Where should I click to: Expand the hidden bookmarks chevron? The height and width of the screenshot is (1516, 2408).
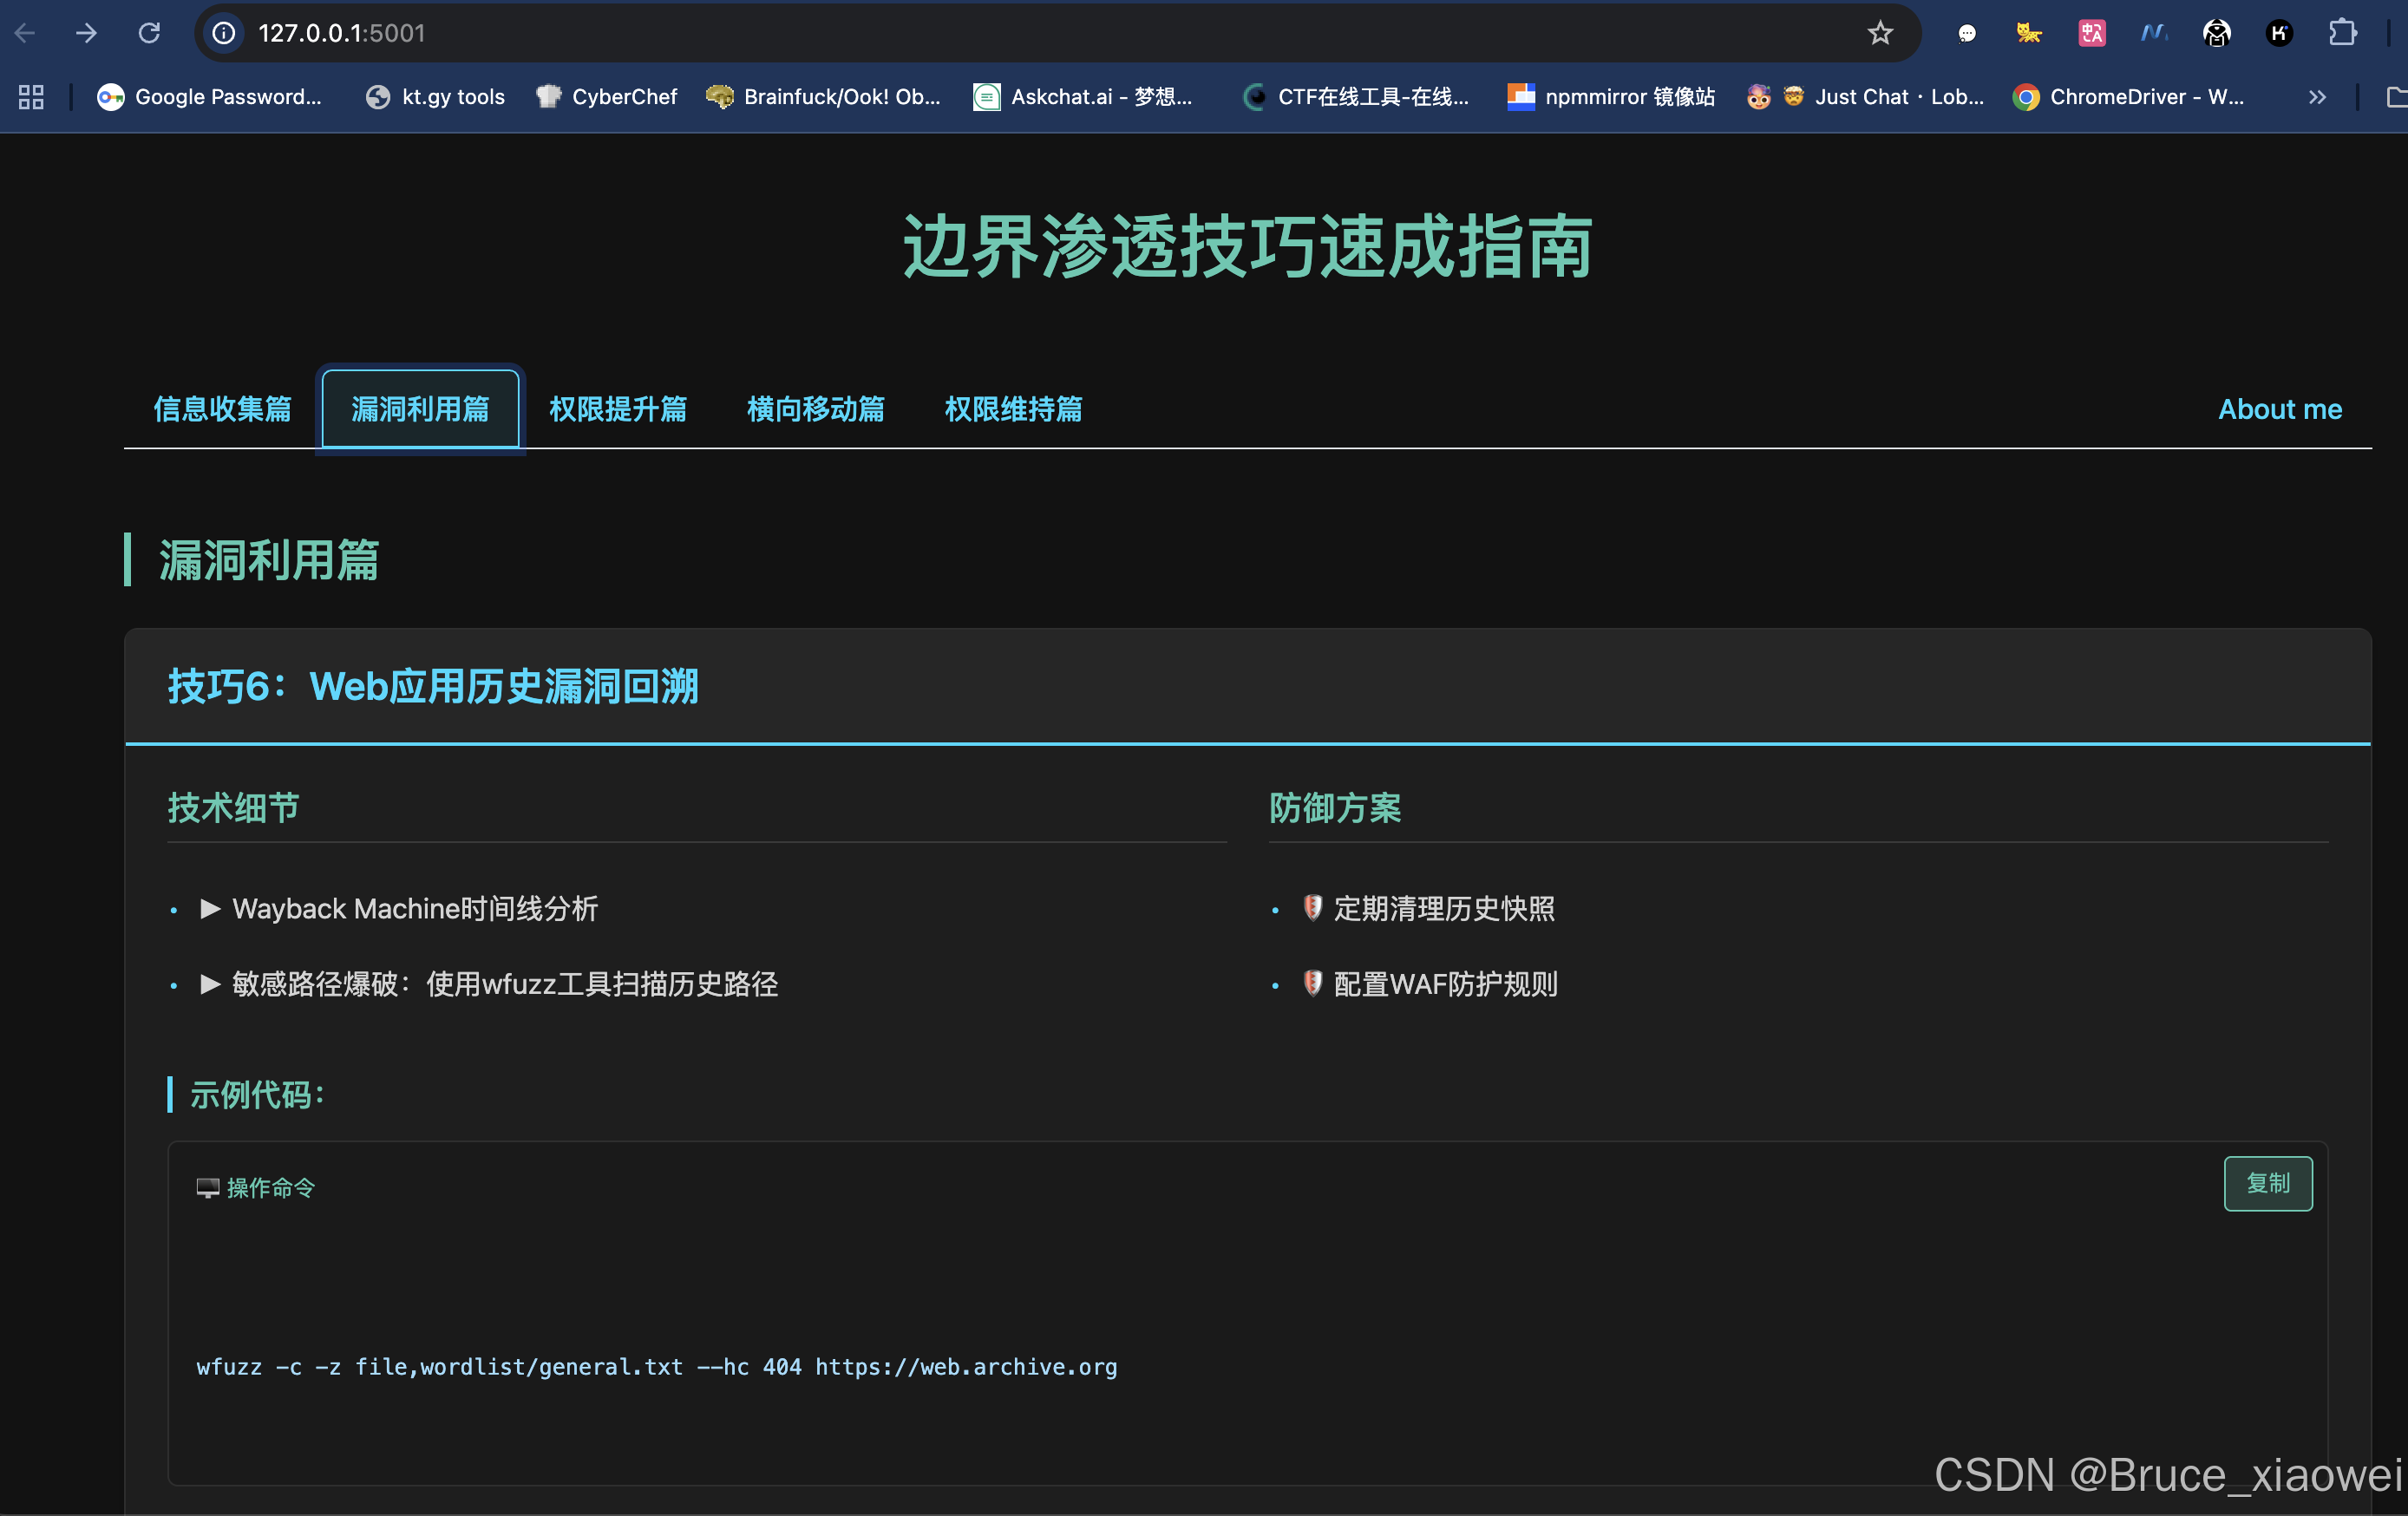(x=2317, y=97)
